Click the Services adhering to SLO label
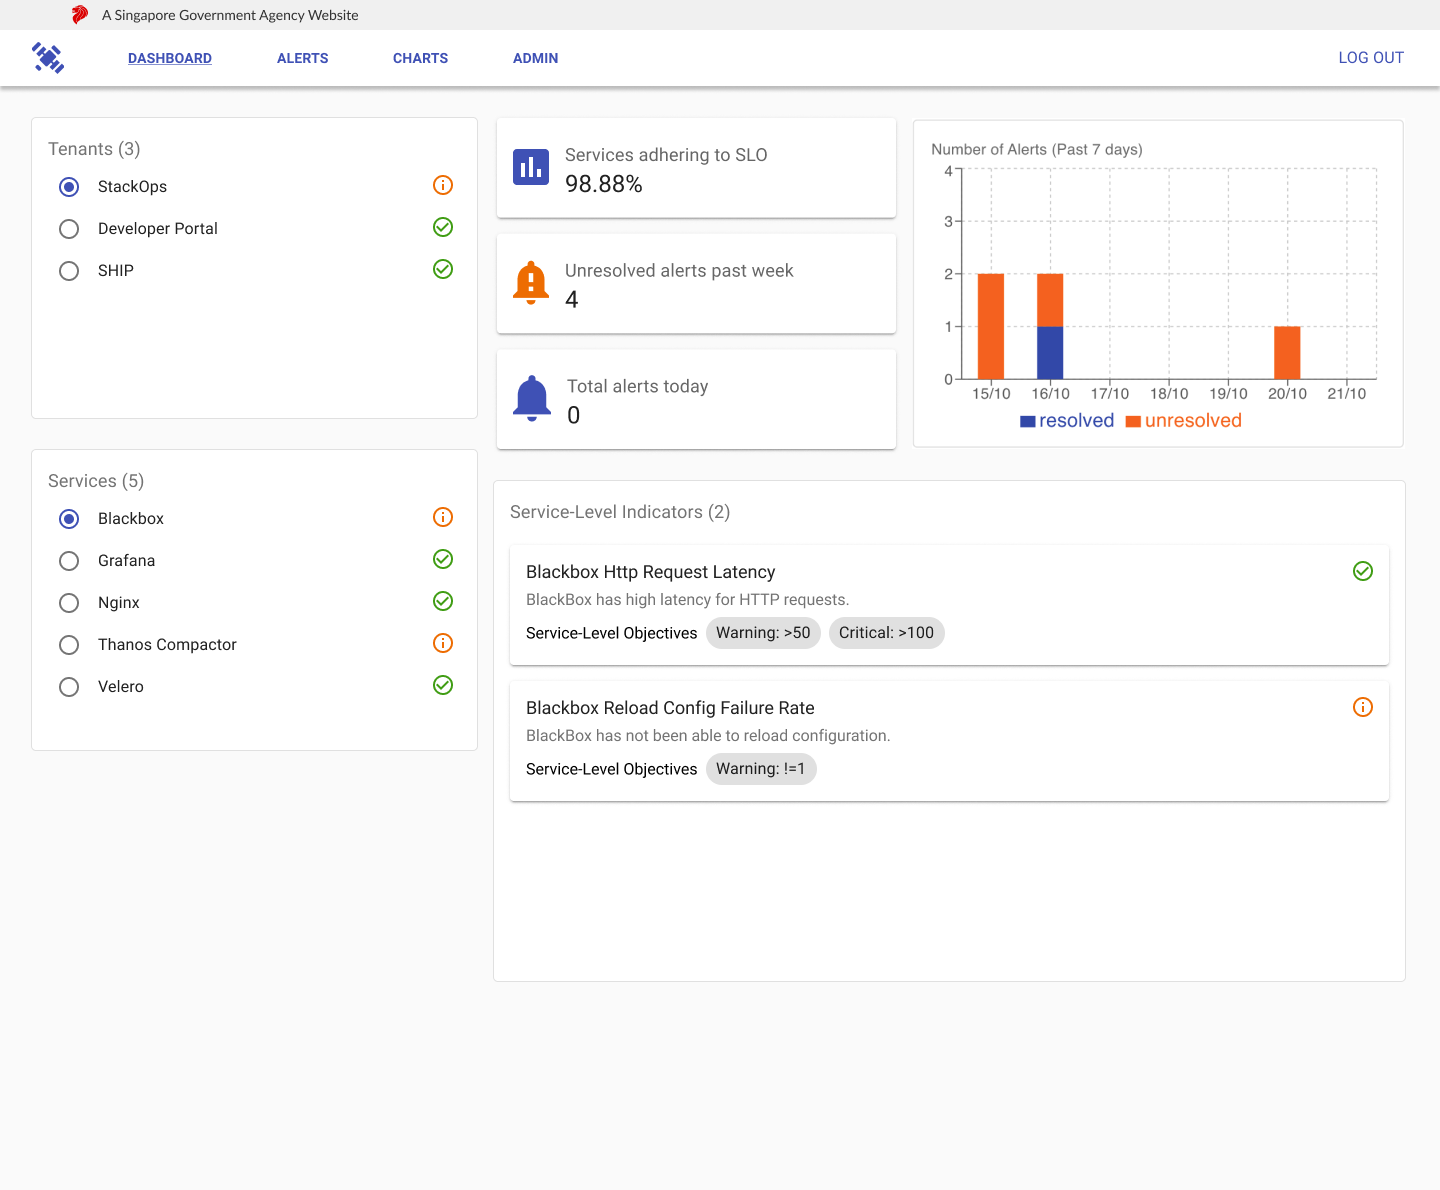The height and width of the screenshot is (1190, 1440). coord(666,155)
